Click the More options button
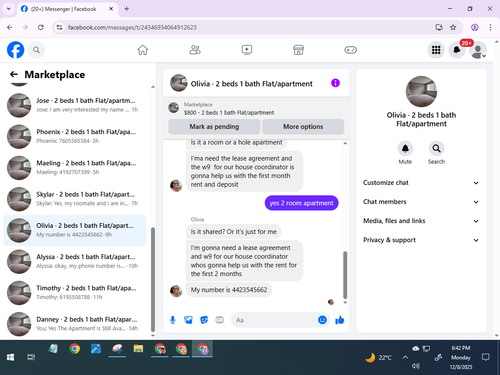500x375 pixels. pos(303,127)
